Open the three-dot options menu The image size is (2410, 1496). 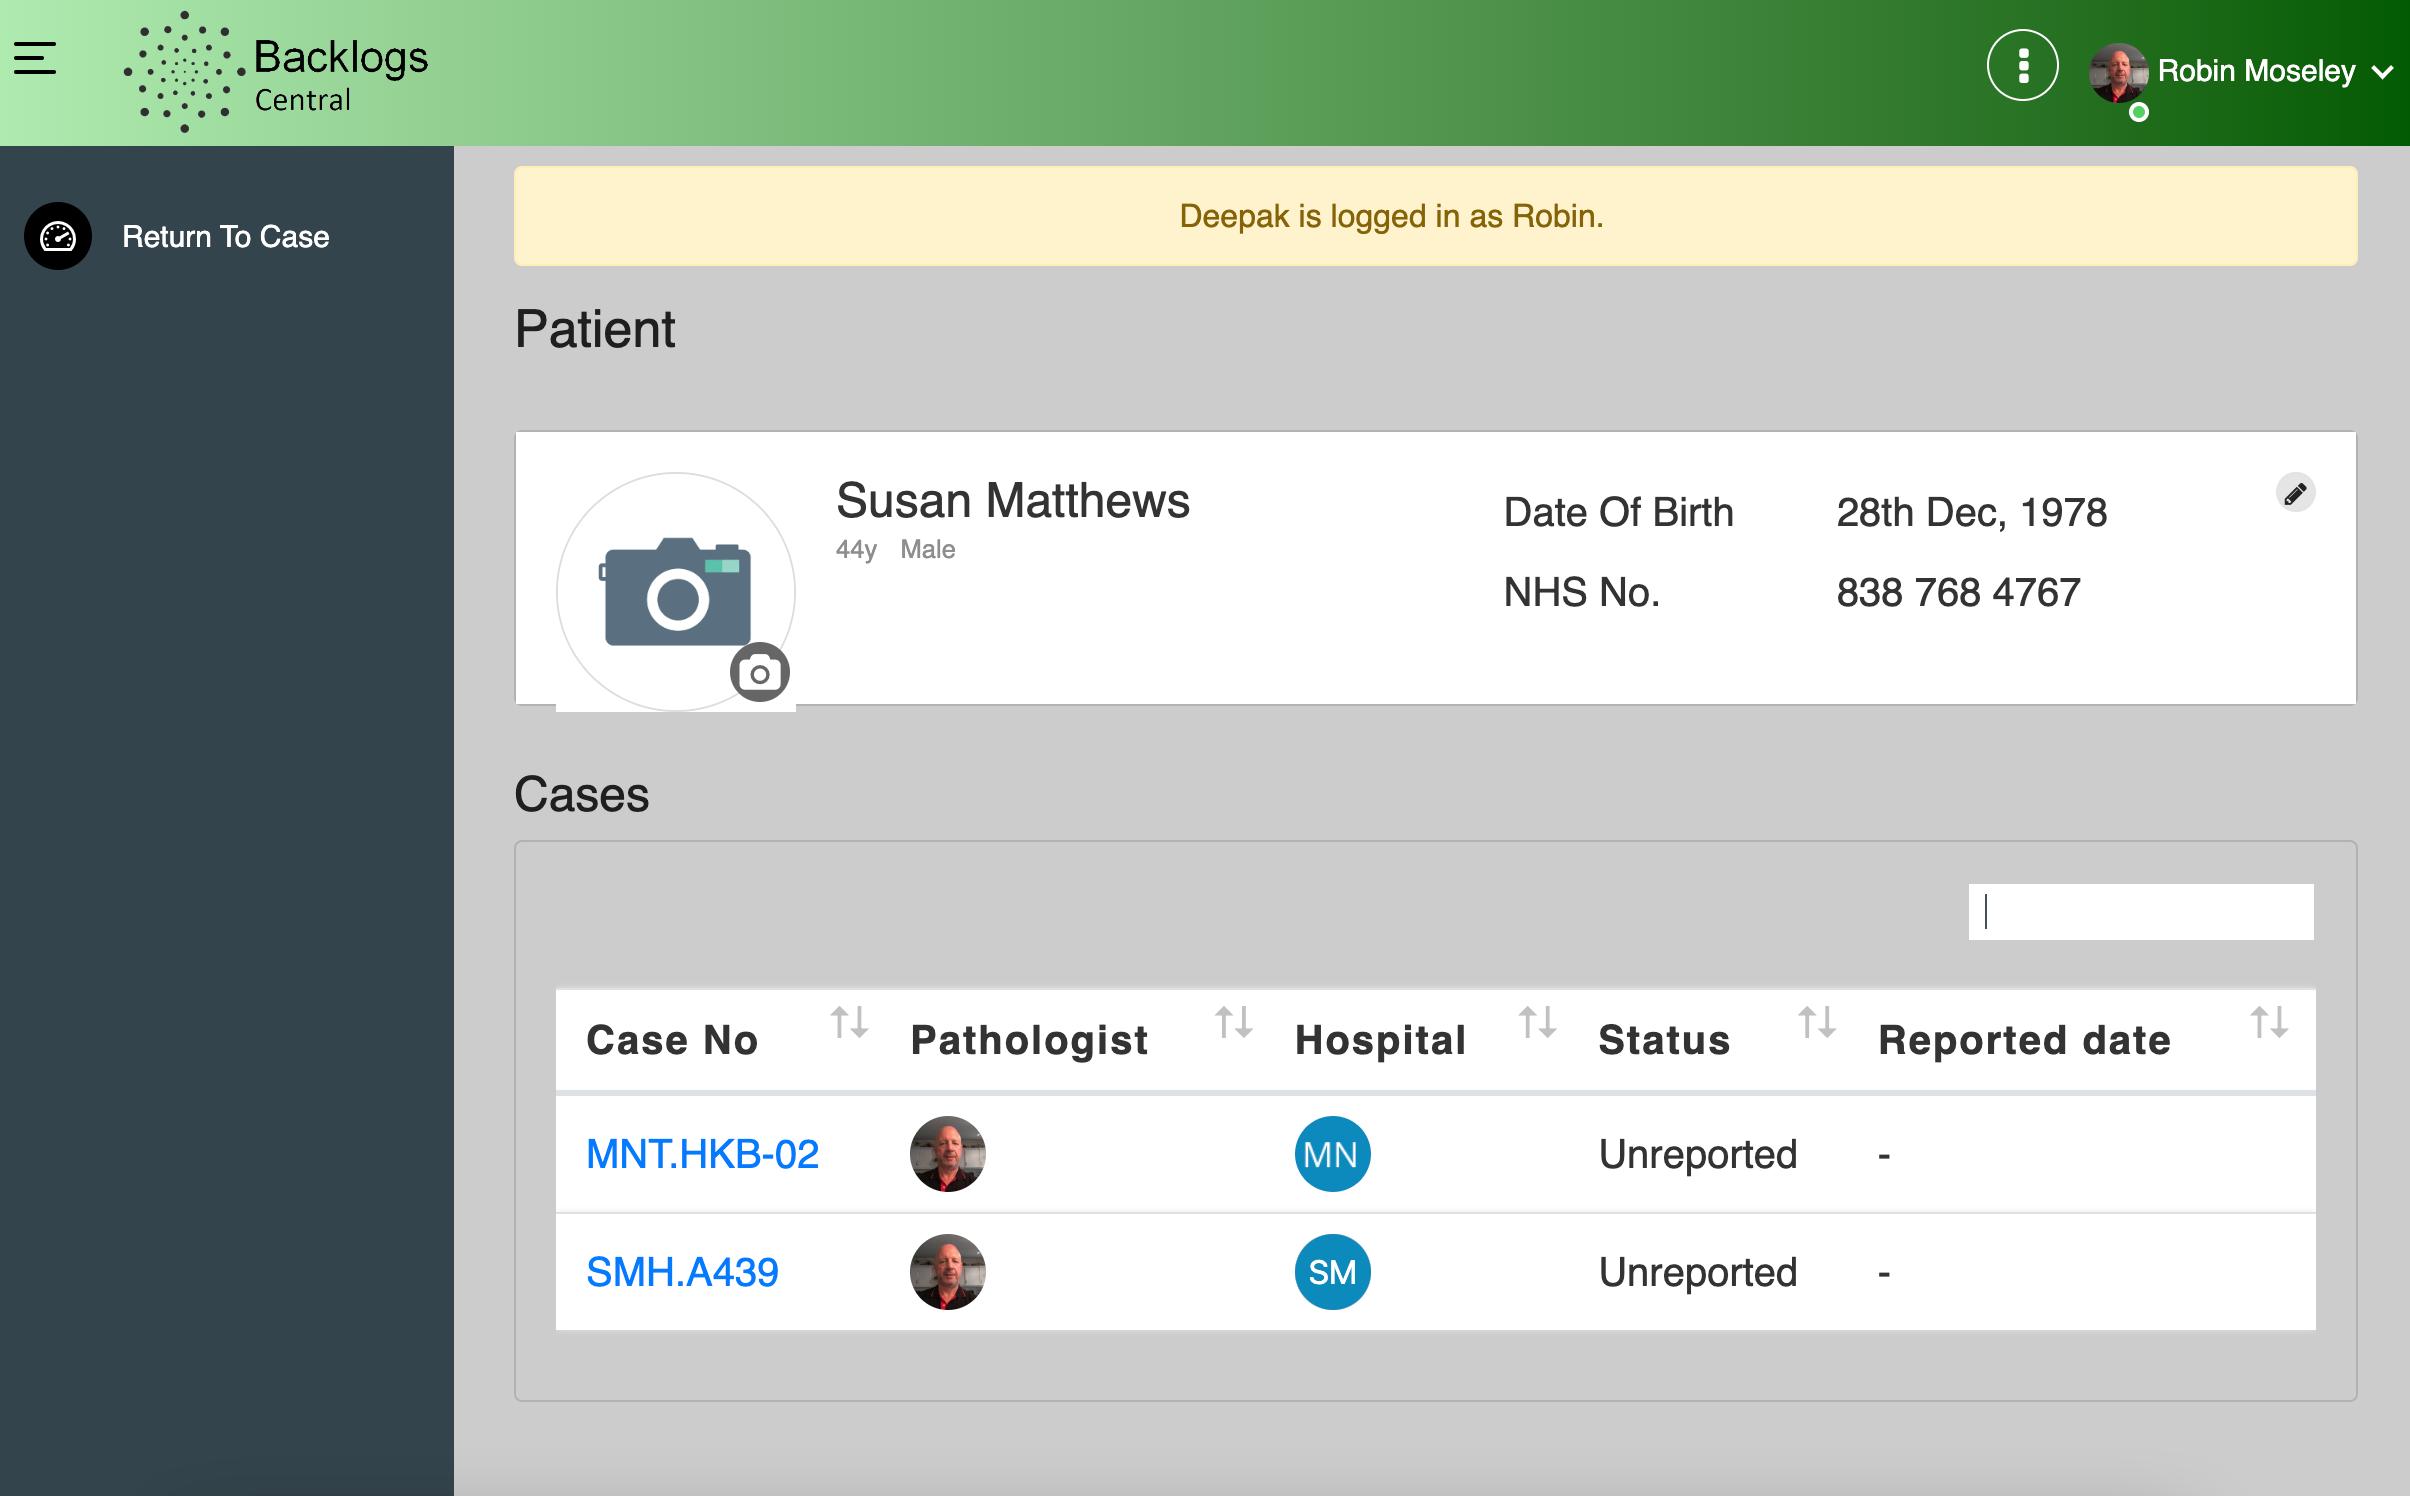click(2022, 66)
